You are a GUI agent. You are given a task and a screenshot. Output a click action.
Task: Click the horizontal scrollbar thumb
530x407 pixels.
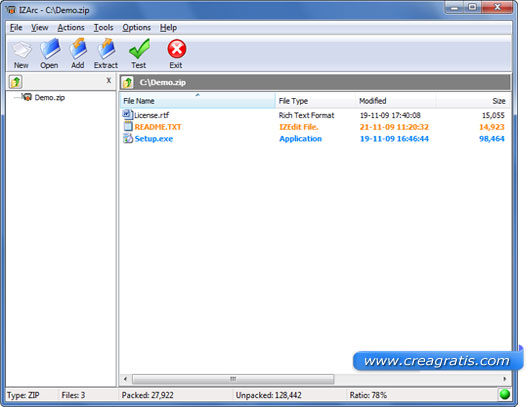pos(233,379)
